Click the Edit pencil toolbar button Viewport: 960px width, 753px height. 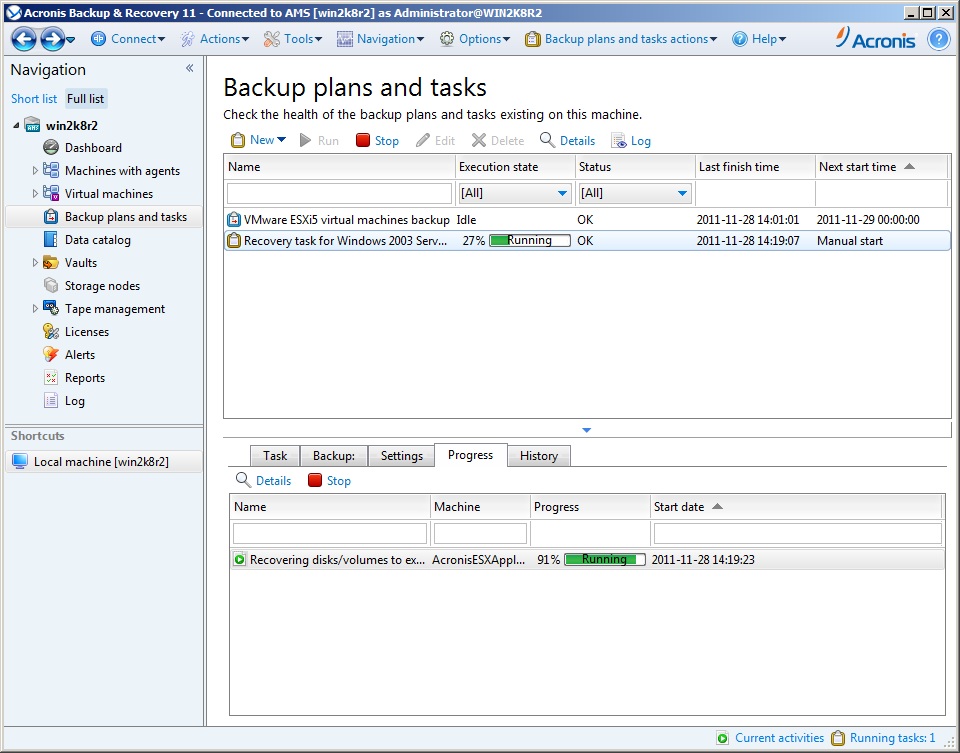coord(435,140)
